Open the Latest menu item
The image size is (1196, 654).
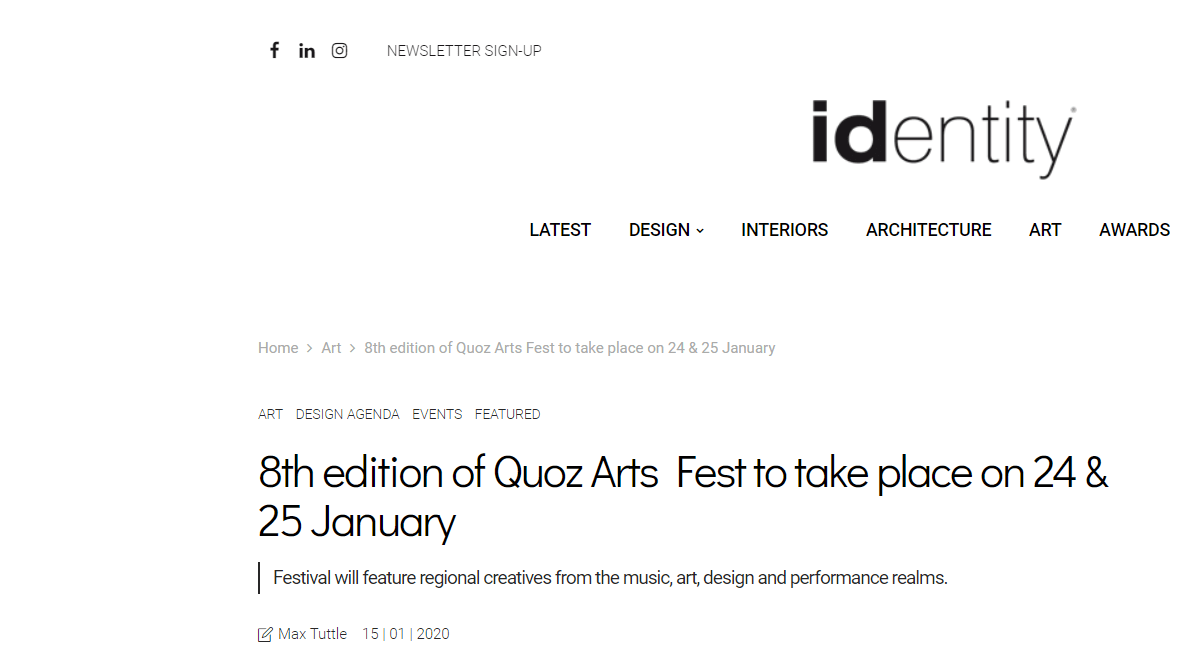click(x=560, y=230)
